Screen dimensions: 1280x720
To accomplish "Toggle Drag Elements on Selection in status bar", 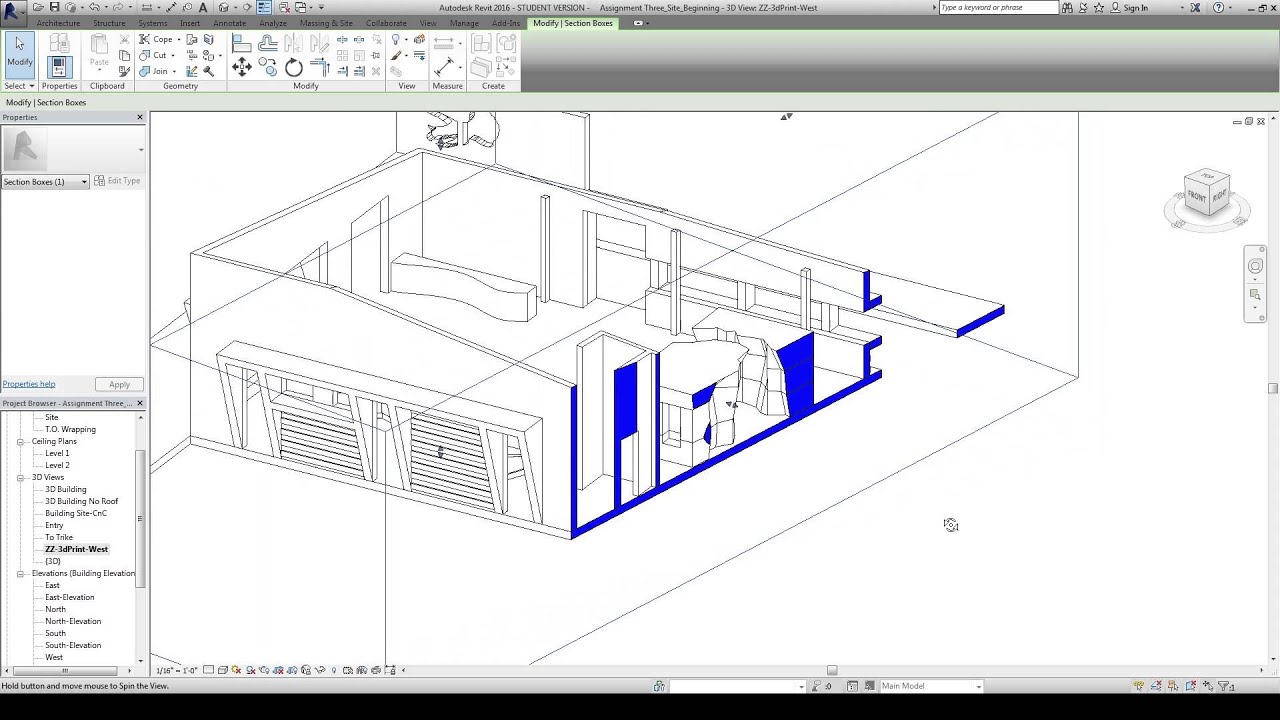I will [1206, 686].
